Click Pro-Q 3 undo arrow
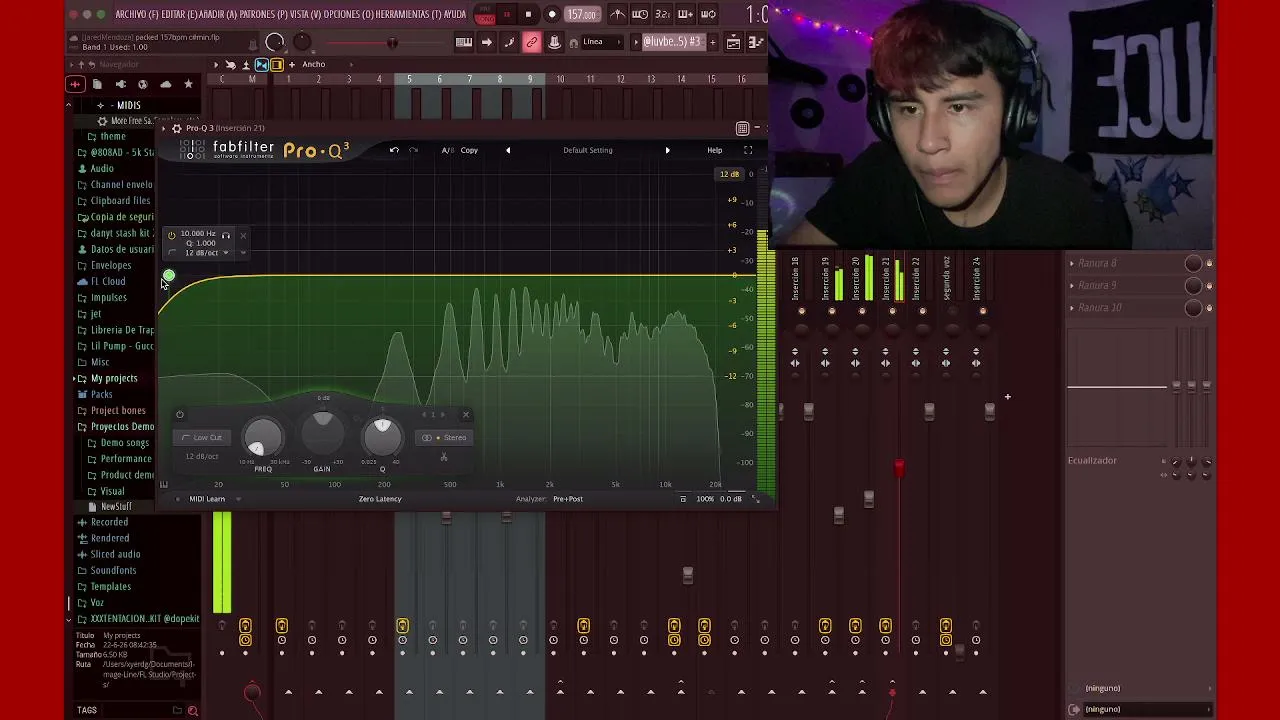This screenshot has height=720, width=1280. [x=394, y=150]
